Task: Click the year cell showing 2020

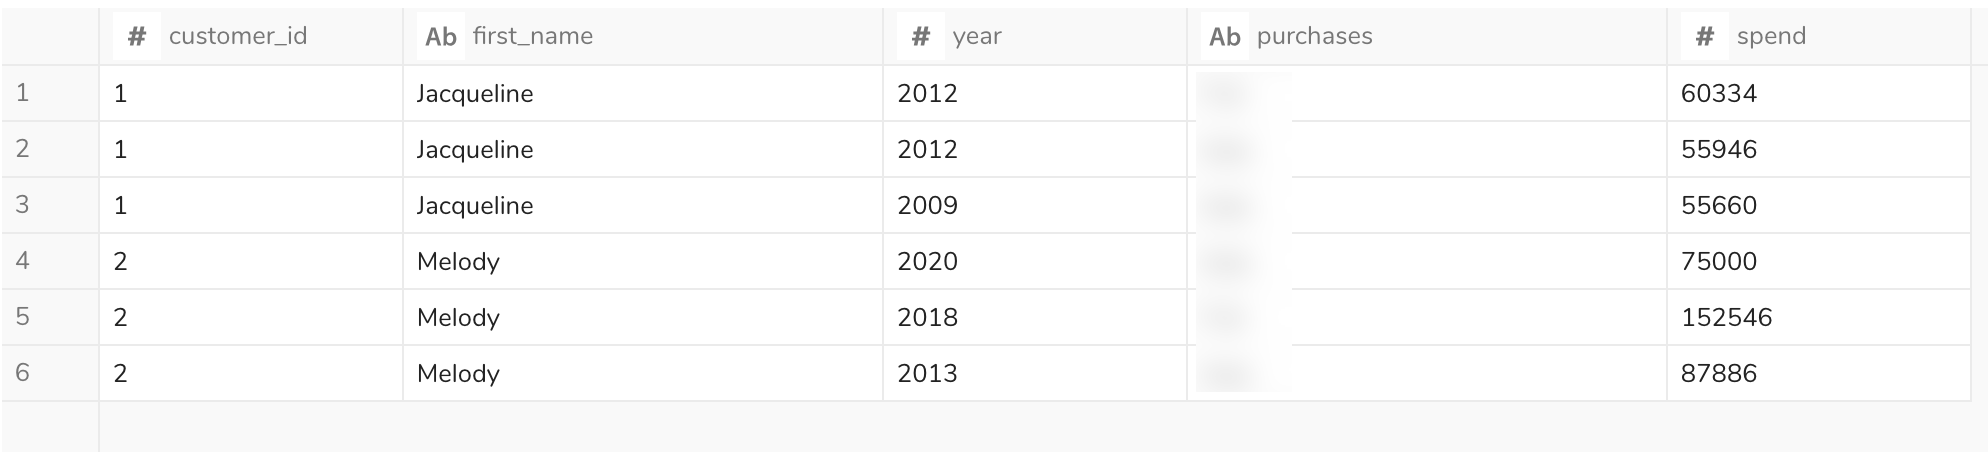Action: click(x=927, y=262)
